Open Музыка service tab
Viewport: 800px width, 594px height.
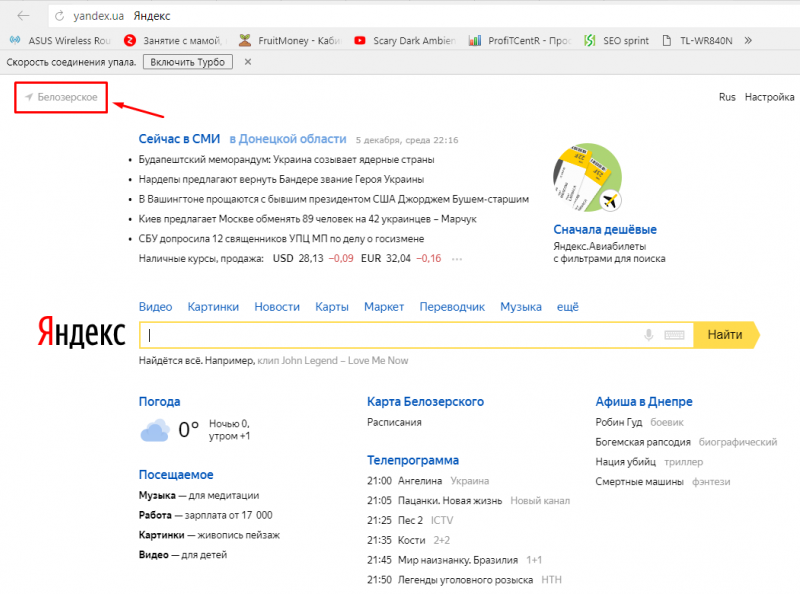click(520, 307)
